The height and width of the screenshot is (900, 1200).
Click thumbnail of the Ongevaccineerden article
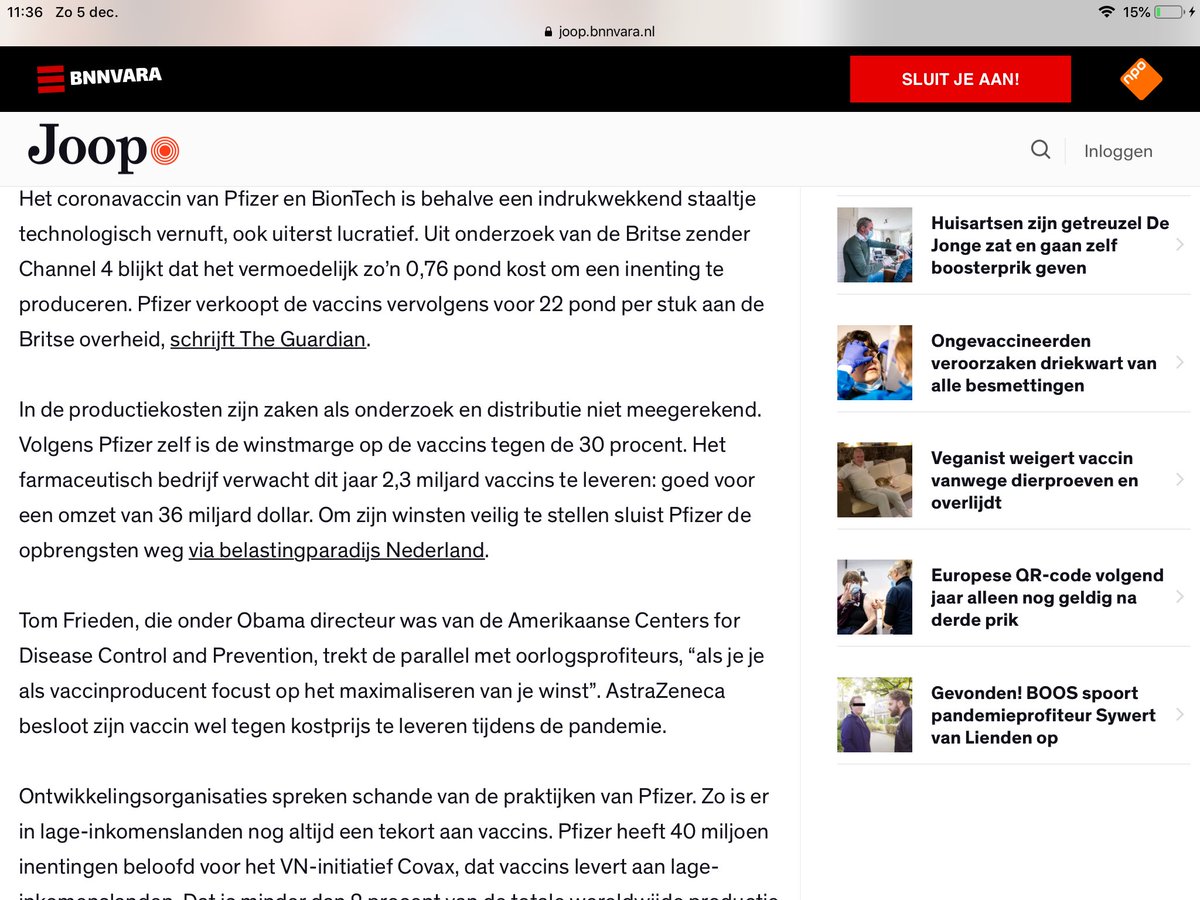(875, 362)
